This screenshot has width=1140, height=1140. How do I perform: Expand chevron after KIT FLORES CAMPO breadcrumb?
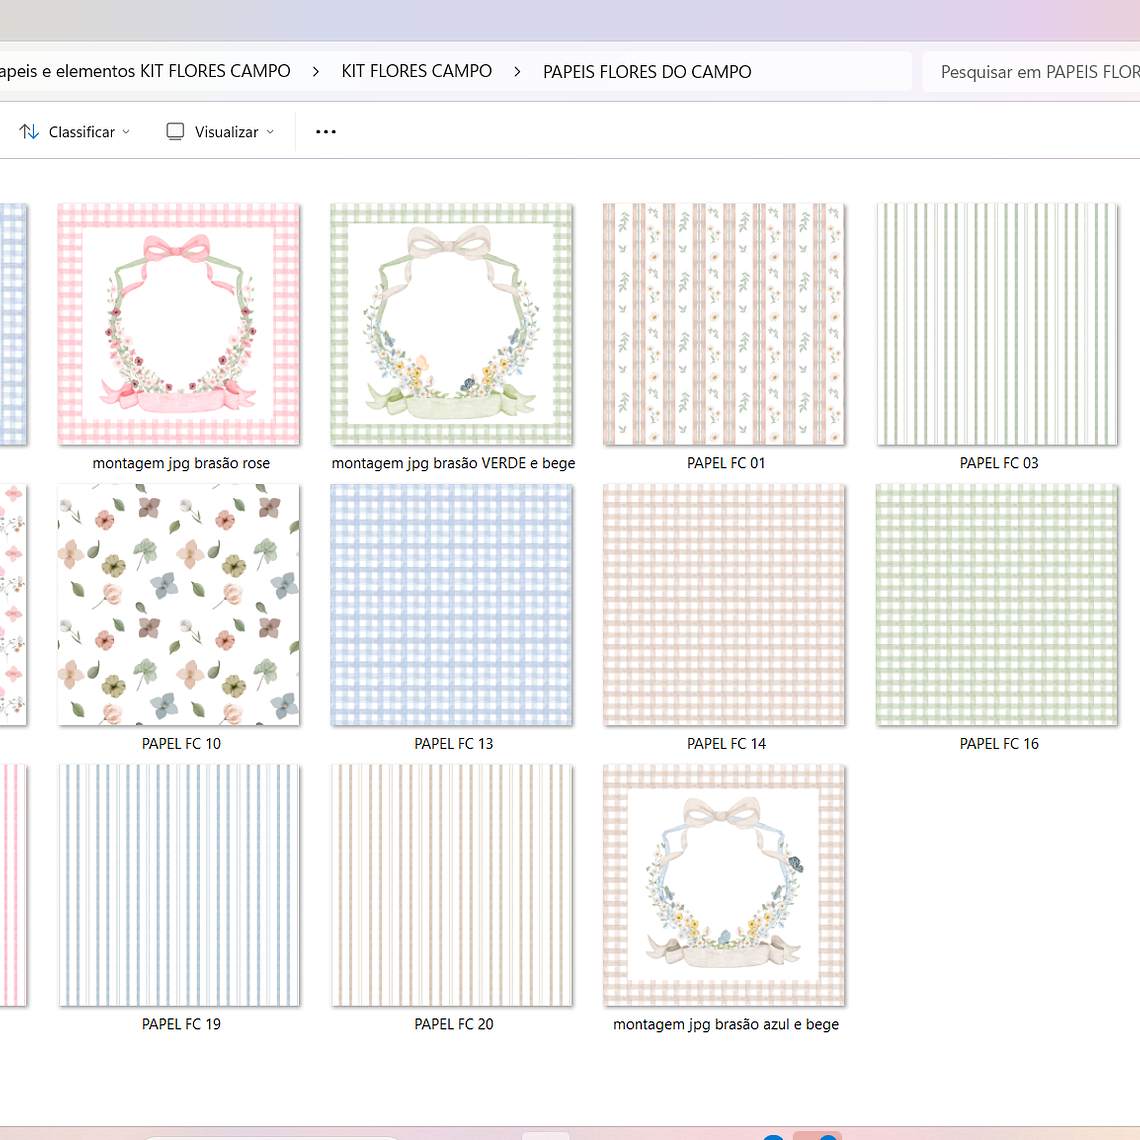517,72
